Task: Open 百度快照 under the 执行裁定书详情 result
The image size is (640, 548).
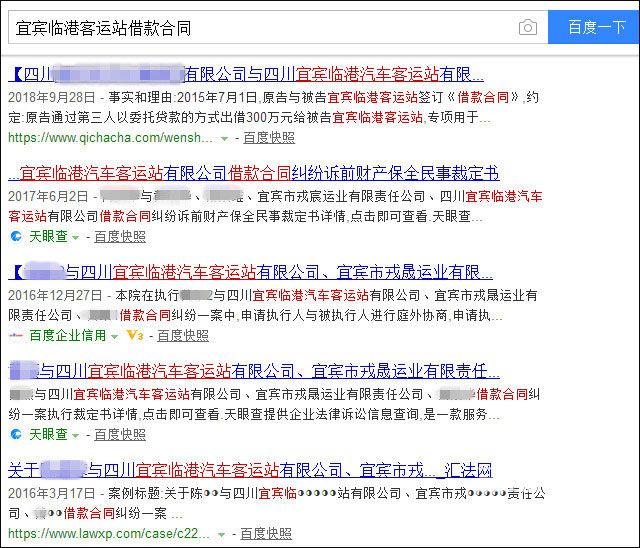Action: tap(120, 434)
